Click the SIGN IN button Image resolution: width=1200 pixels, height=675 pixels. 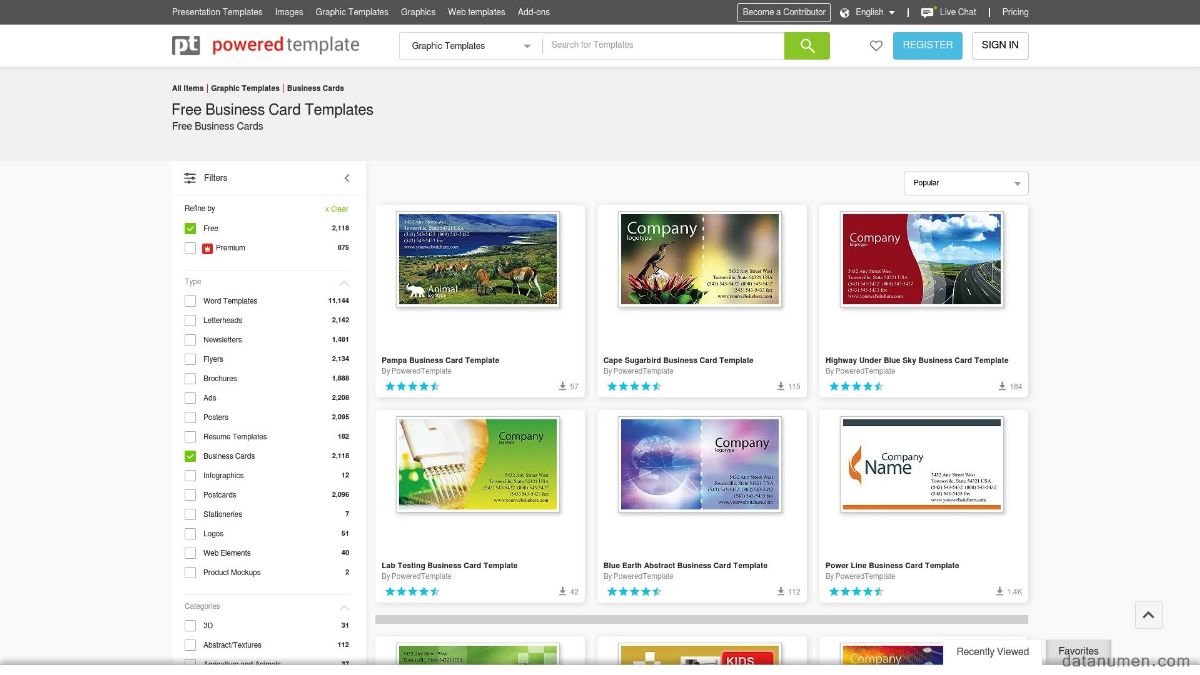pos(1000,45)
